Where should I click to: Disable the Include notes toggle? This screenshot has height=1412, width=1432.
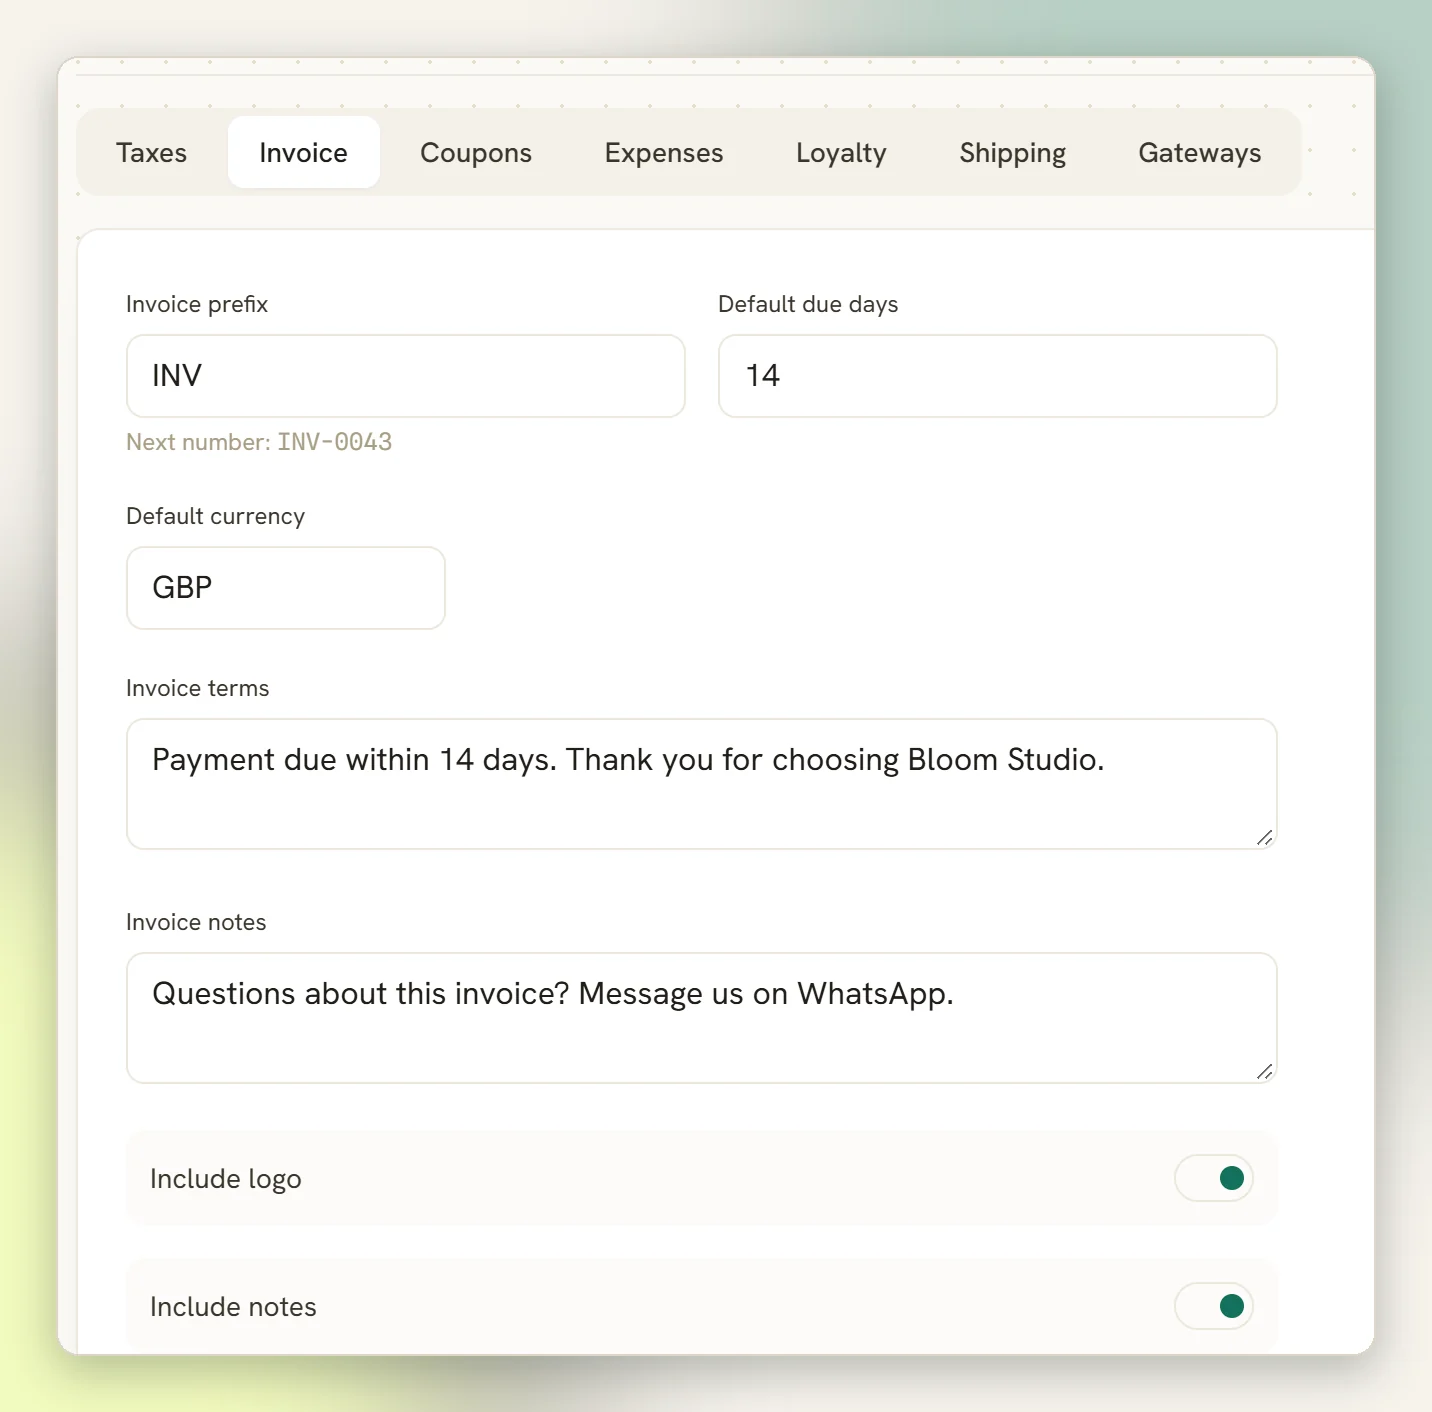[1214, 1306]
